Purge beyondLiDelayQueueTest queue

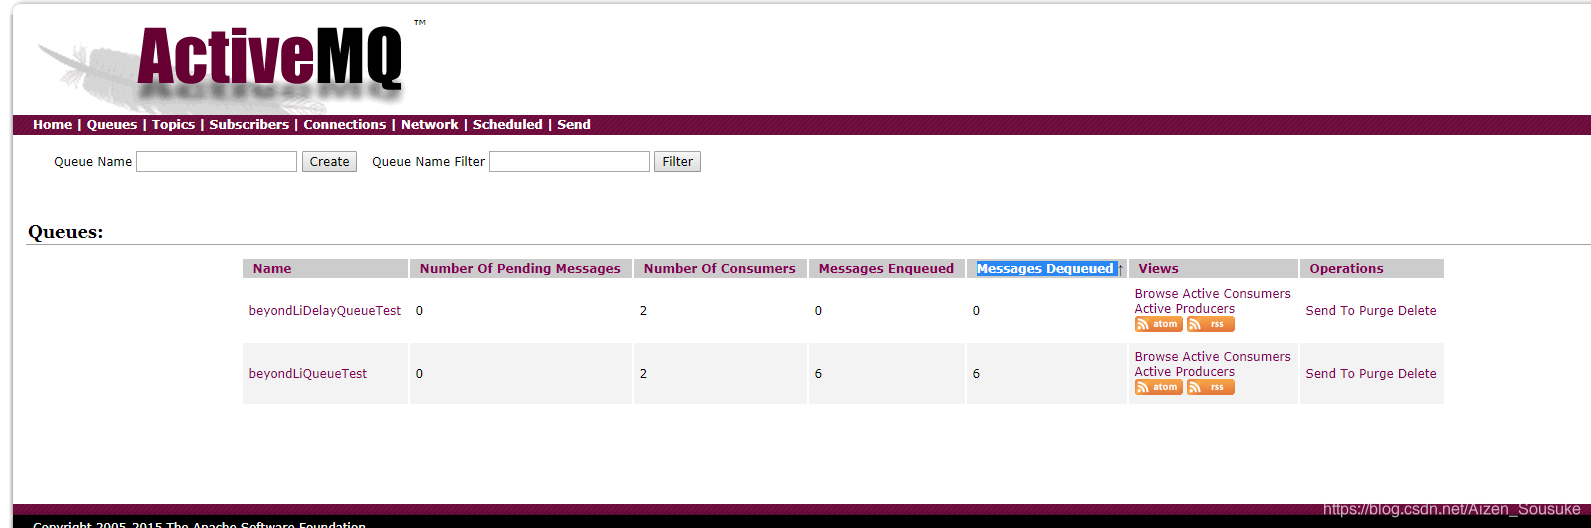[x=1376, y=311]
